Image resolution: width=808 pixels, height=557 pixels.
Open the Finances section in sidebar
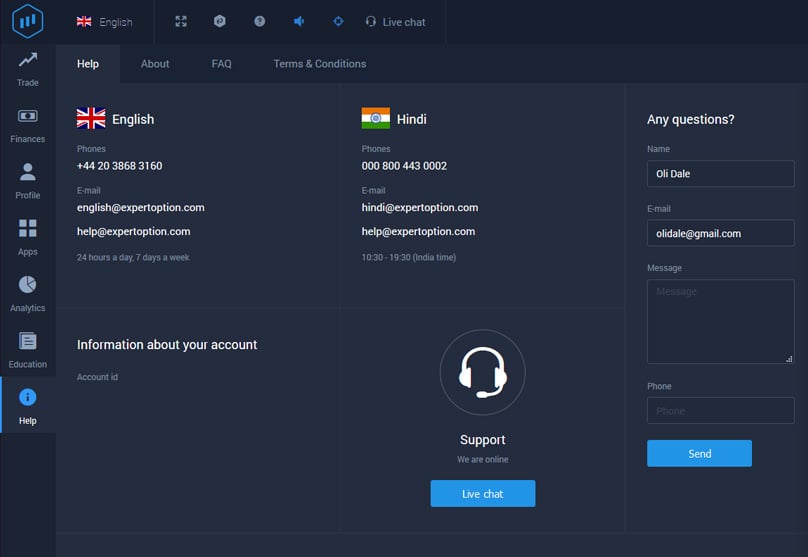click(28, 126)
